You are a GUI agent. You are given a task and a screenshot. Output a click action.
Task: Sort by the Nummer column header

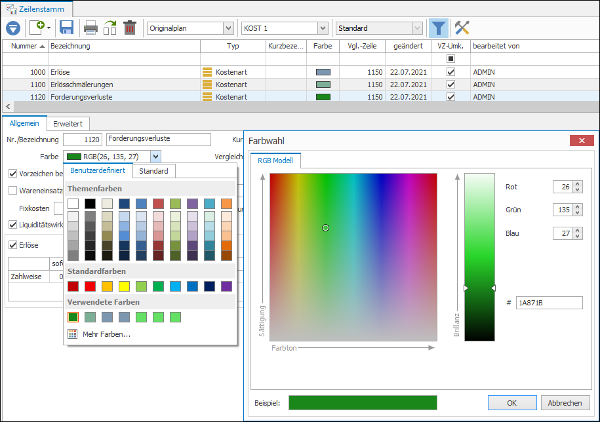[x=25, y=46]
